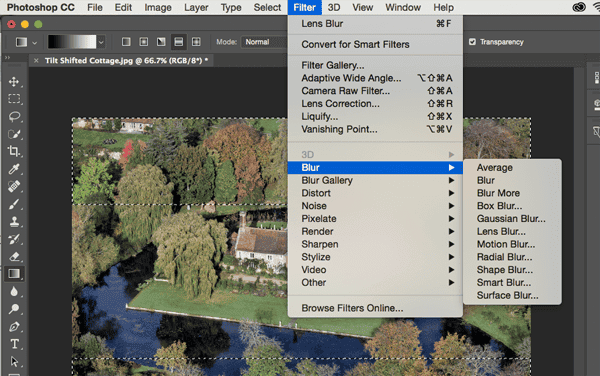Open the Video submenu
Screen dimensions: 600x376
pyautogui.click(x=375, y=270)
